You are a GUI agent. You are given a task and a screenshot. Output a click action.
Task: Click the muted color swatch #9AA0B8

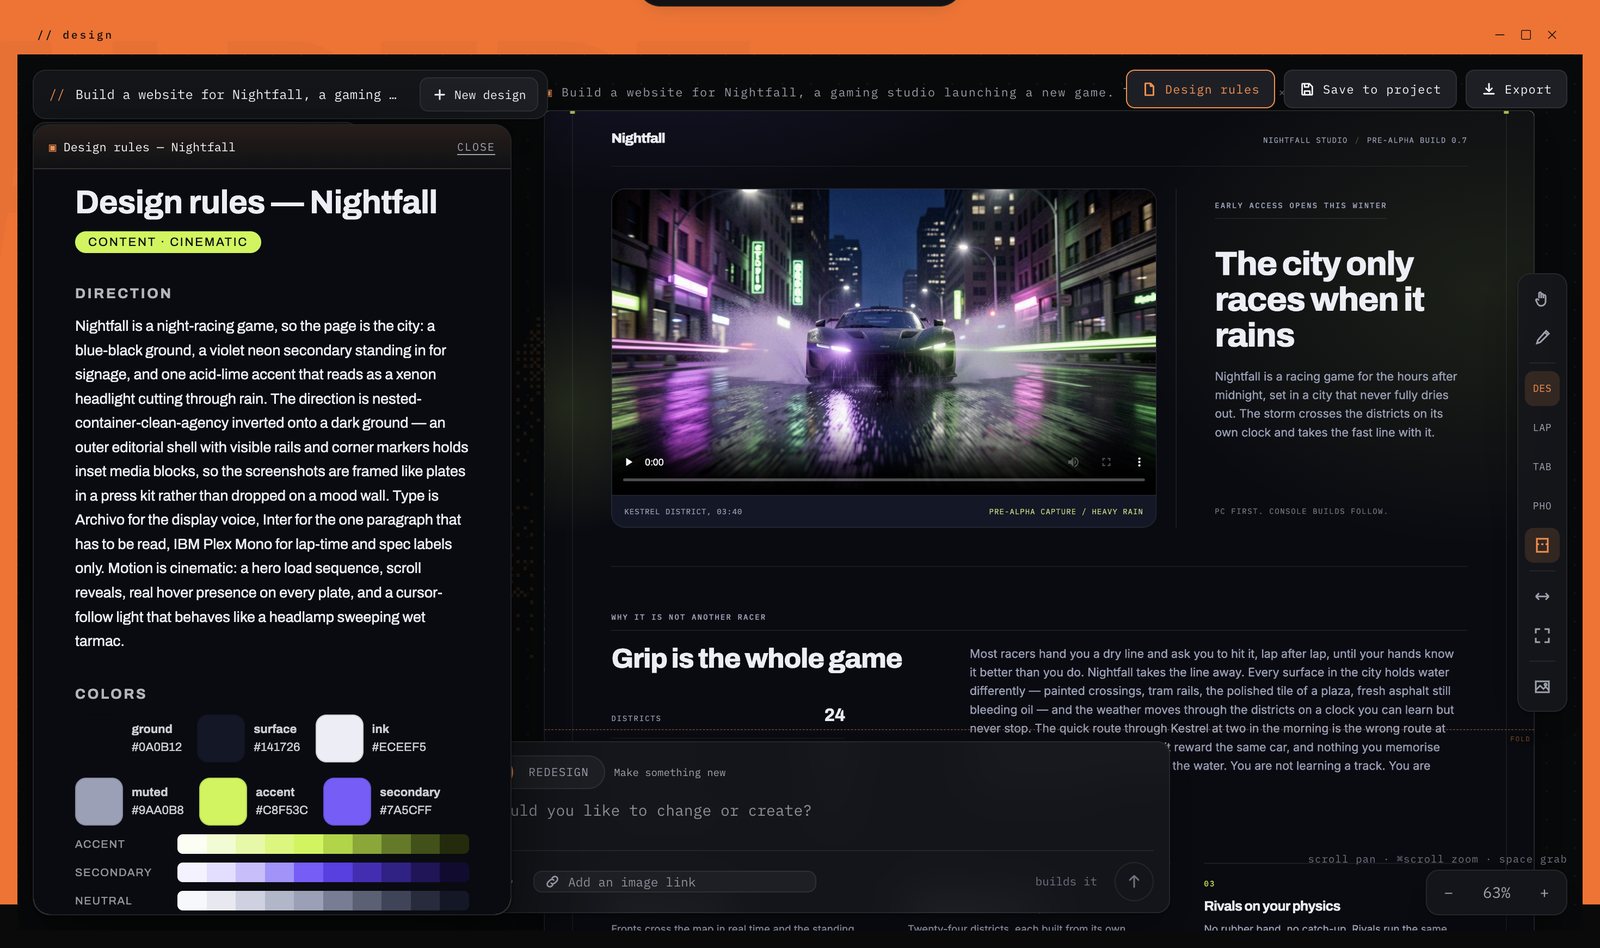click(99, 802)
